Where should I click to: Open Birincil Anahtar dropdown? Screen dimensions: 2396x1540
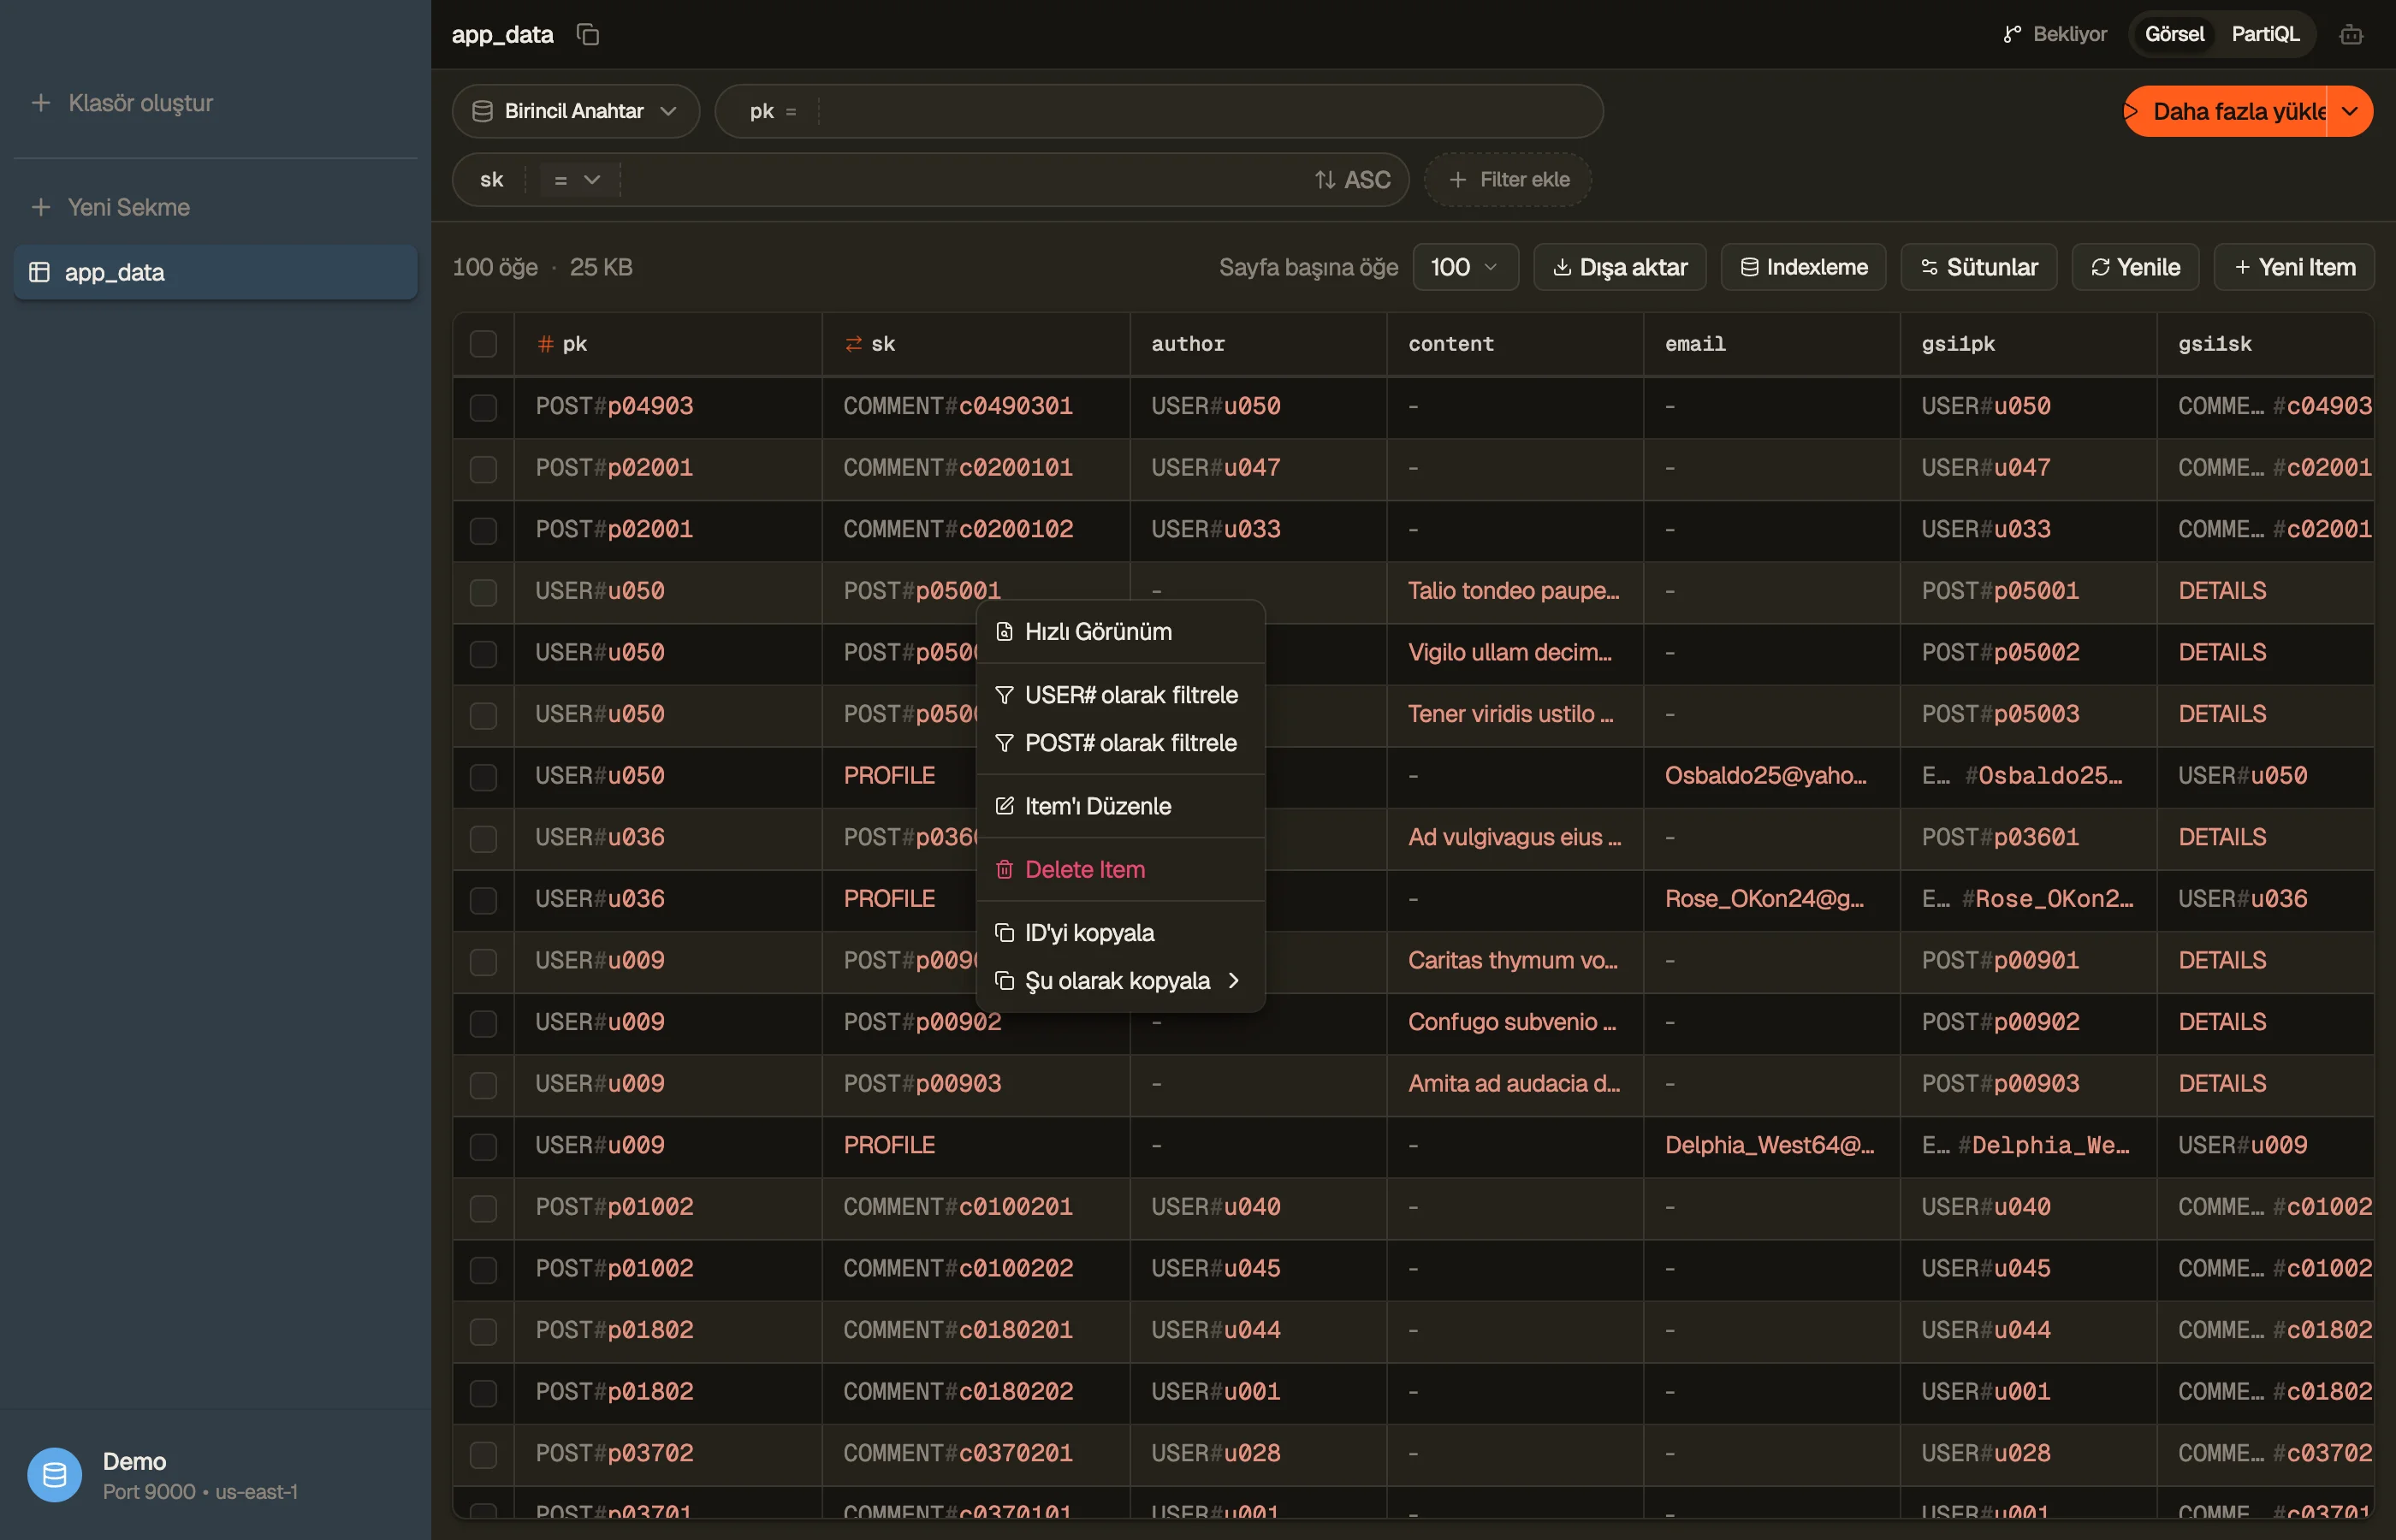(575, 111)
